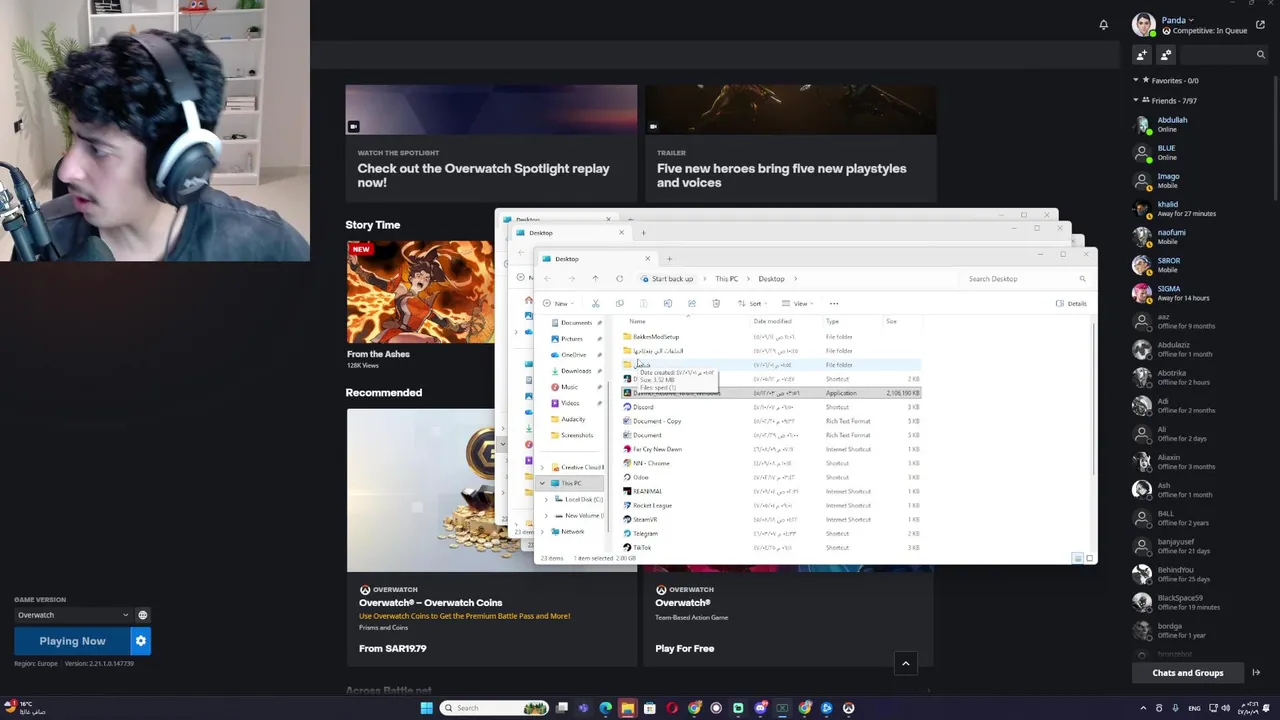This screenshot has height=720, width=1280.
Task: Open Discord icon on taskbar
Action: (x=760, y=708)
